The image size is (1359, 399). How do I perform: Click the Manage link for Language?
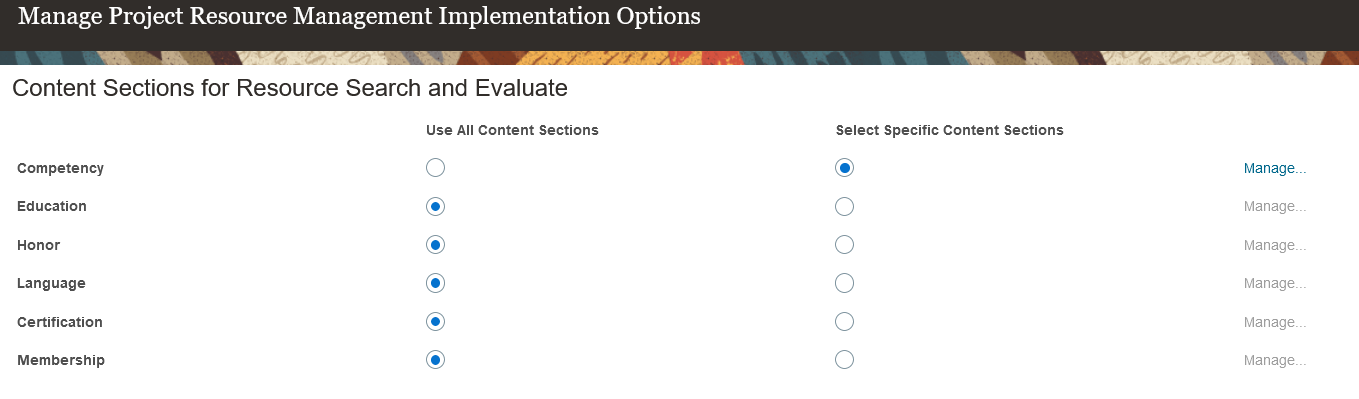(1275, 283)
